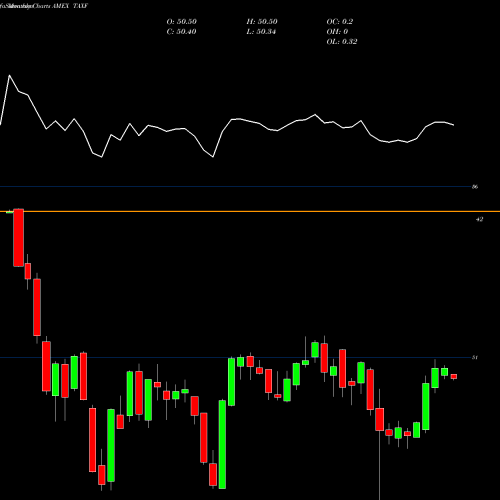
Task: Click the tallest red candle at far left
Action: pos(19,238)
